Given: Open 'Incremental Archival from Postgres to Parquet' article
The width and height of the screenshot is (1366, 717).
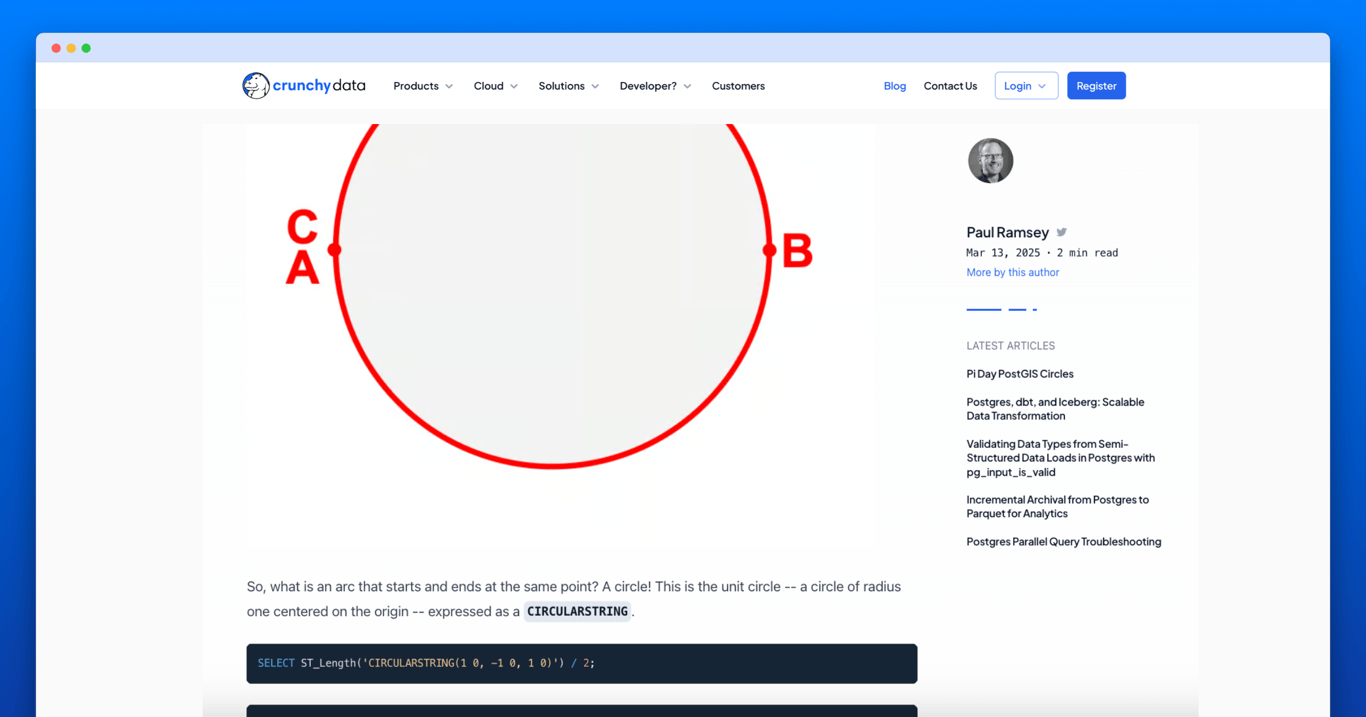Looking at the screenshot, I should [1057, 506].
